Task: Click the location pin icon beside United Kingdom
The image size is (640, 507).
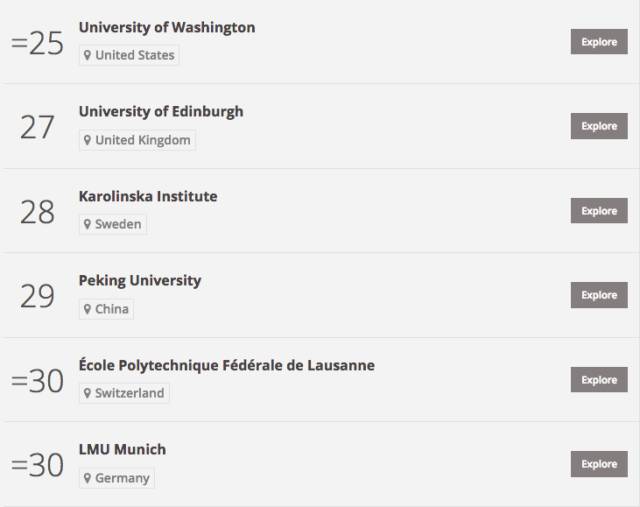Action: (87, 140)
